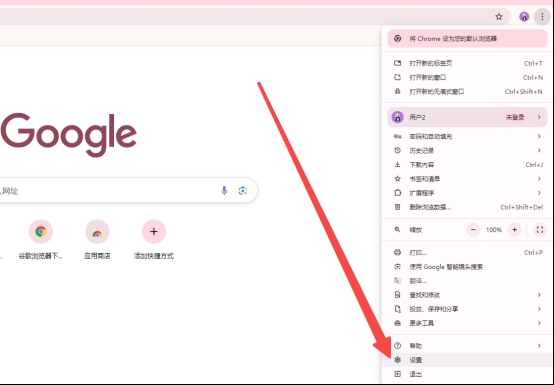Expand the 用户2 profile submenu
554x385 pixels.
(467, 117)
